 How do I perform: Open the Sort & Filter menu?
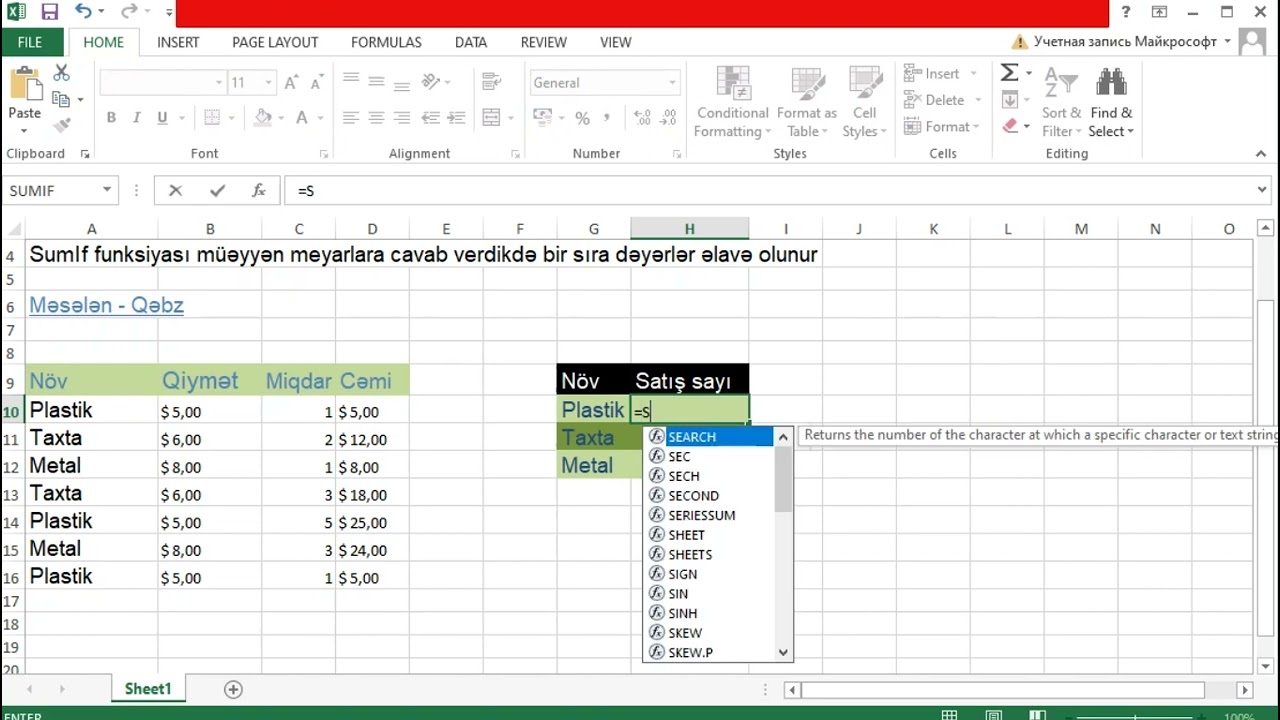pos(1061,103)
